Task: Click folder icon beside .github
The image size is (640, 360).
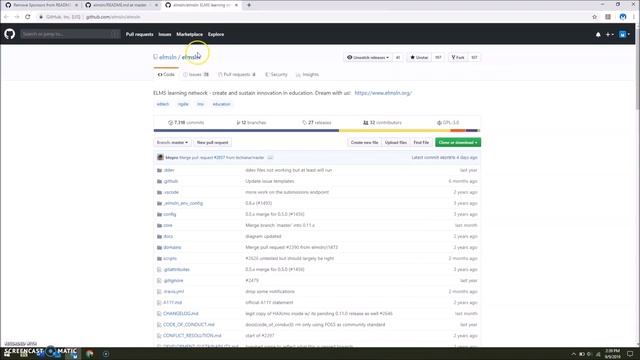Action: pyautogui.click(x=159, y=181)
